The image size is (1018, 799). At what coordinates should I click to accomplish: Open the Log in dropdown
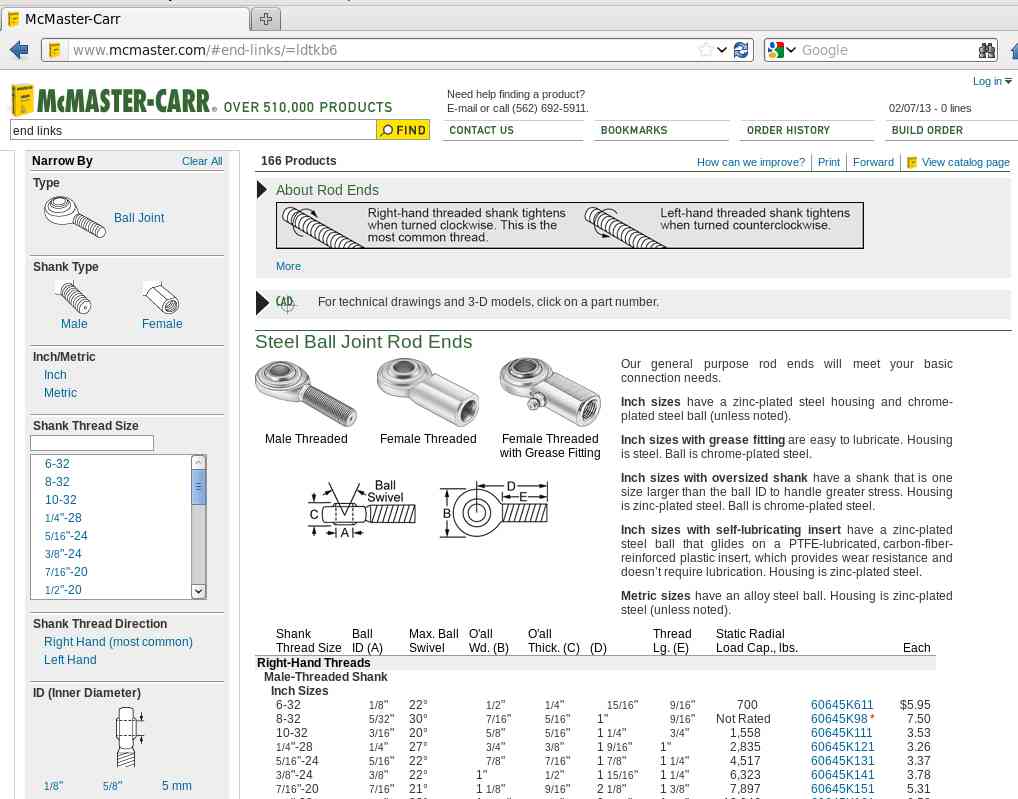[992, 81]
